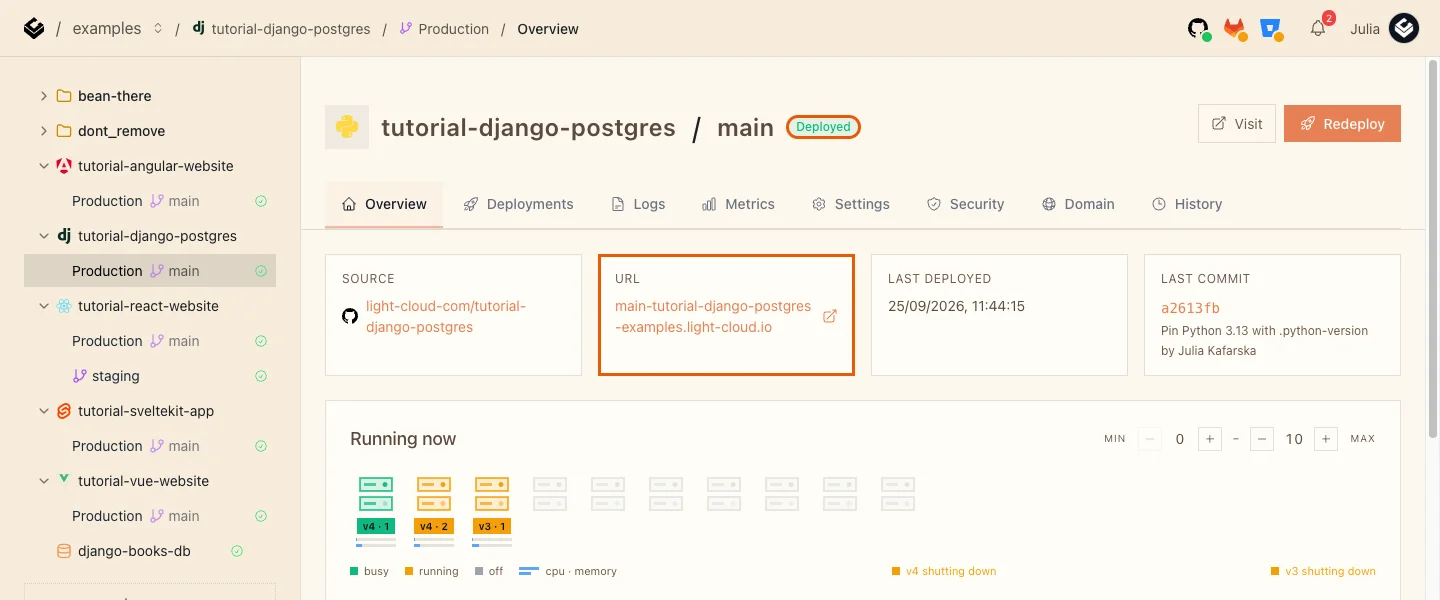Expand the dont_remove folder
The image size is (1440, 600).
pos(43,131)
